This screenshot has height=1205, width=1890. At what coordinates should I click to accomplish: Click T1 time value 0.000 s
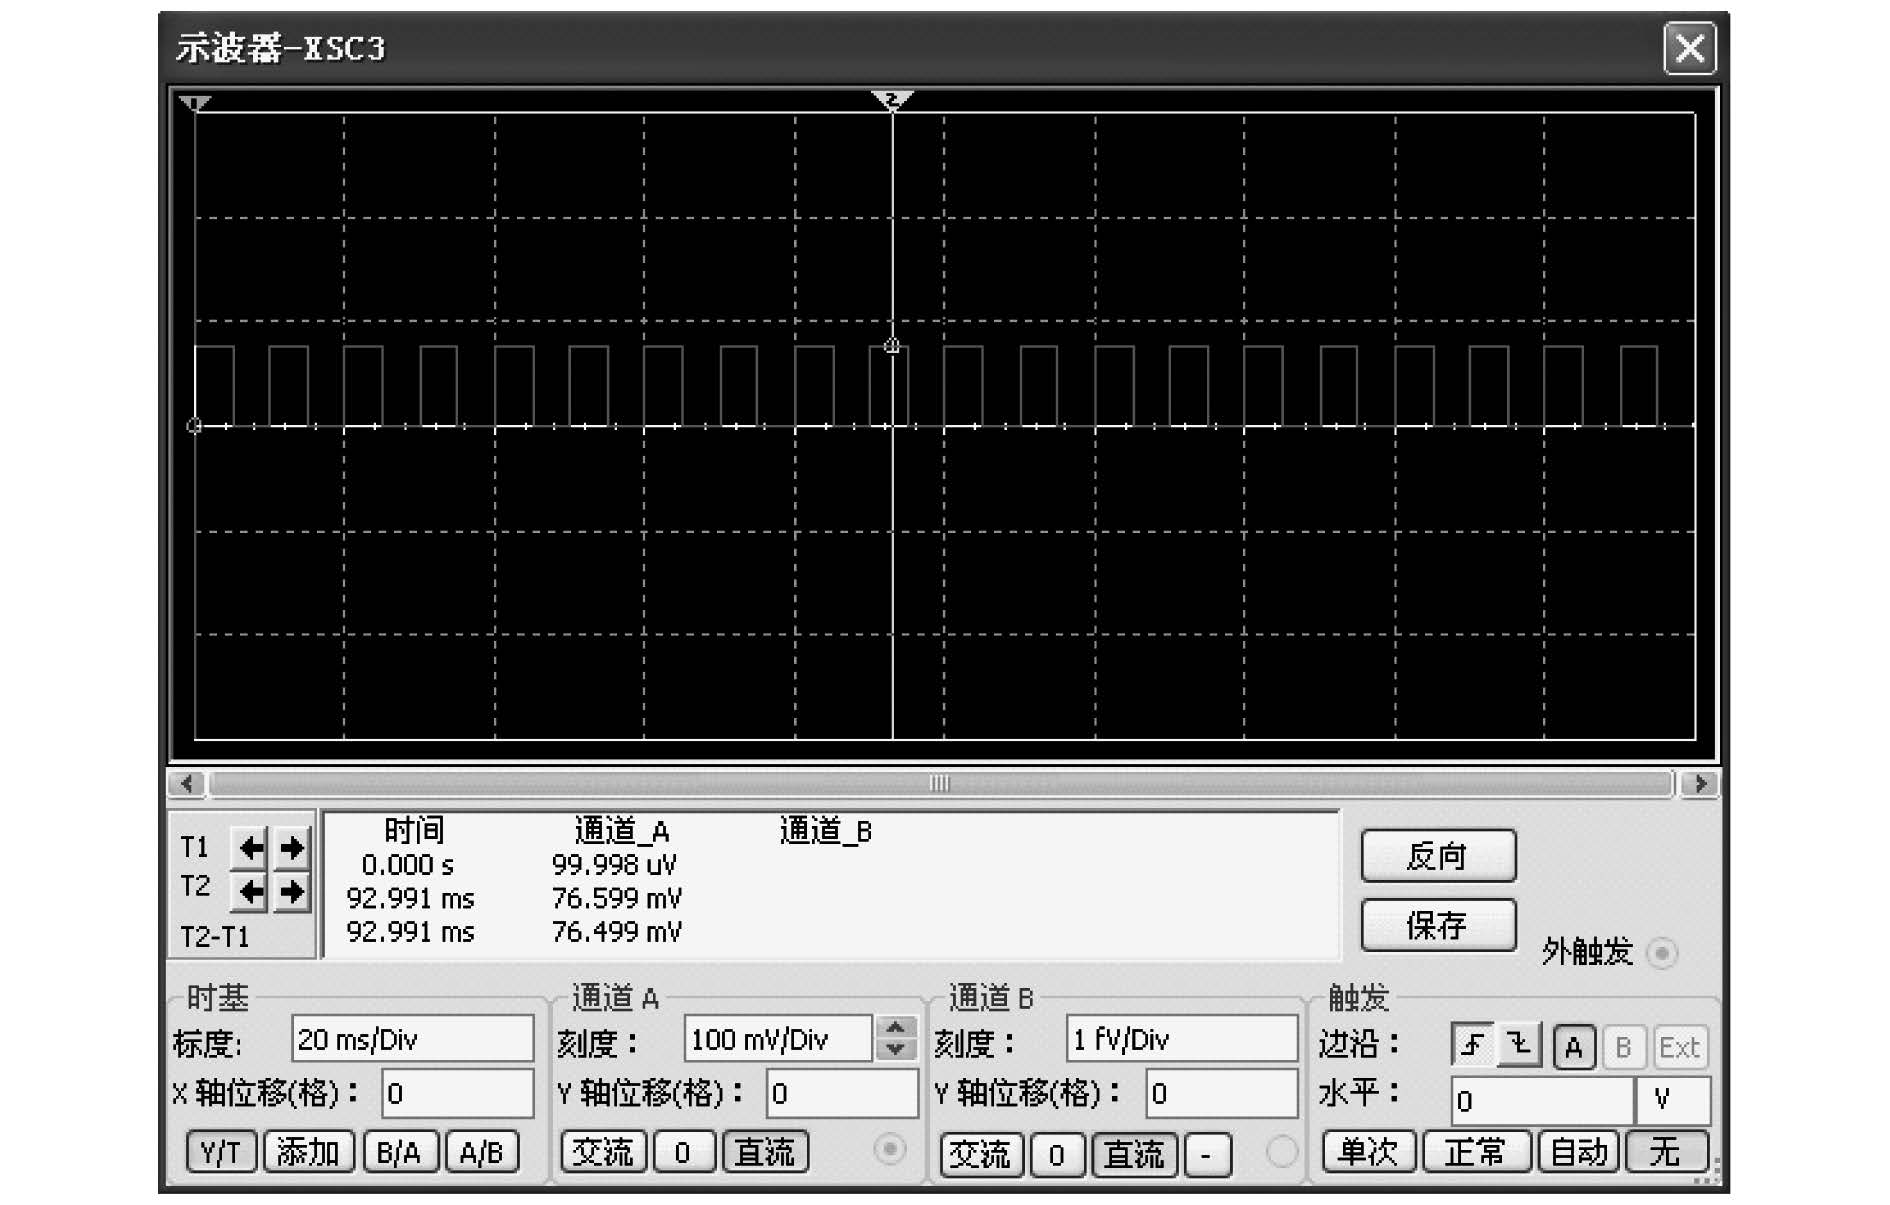point(408,865)
